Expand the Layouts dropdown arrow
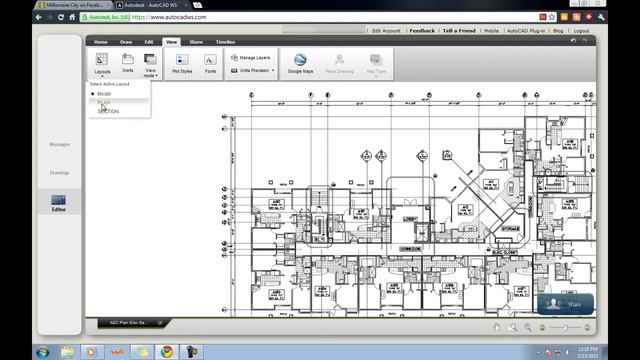640x360 pixels. (x=102, y=76)
